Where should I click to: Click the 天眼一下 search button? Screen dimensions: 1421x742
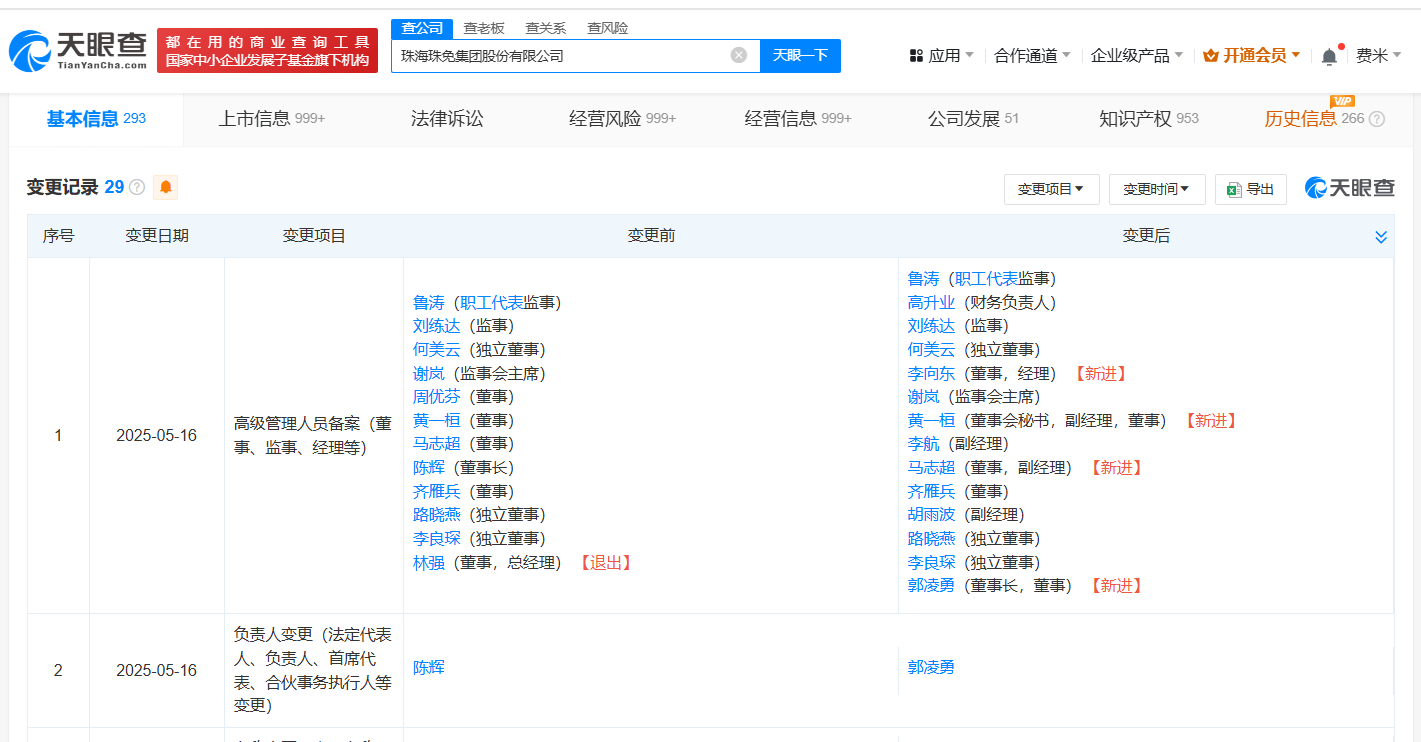pos(800,55)
